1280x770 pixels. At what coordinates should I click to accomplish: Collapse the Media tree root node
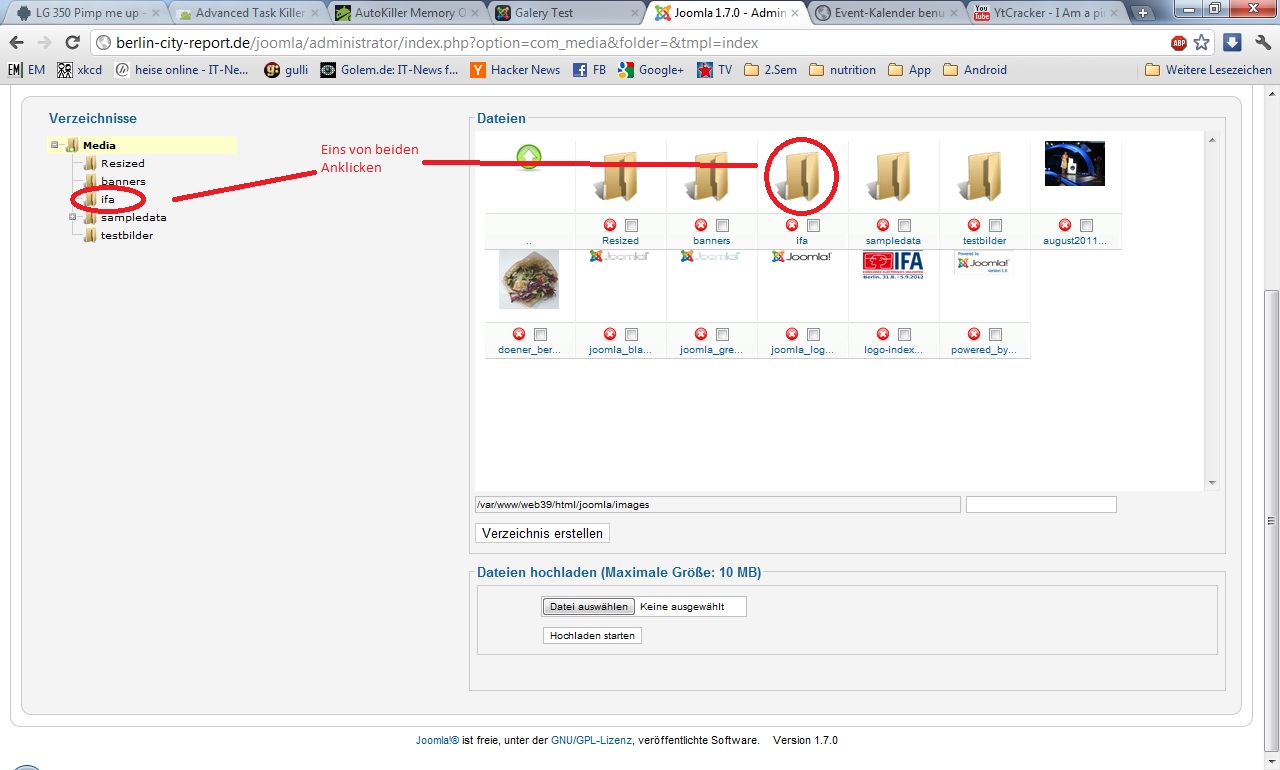coord(56,146)
